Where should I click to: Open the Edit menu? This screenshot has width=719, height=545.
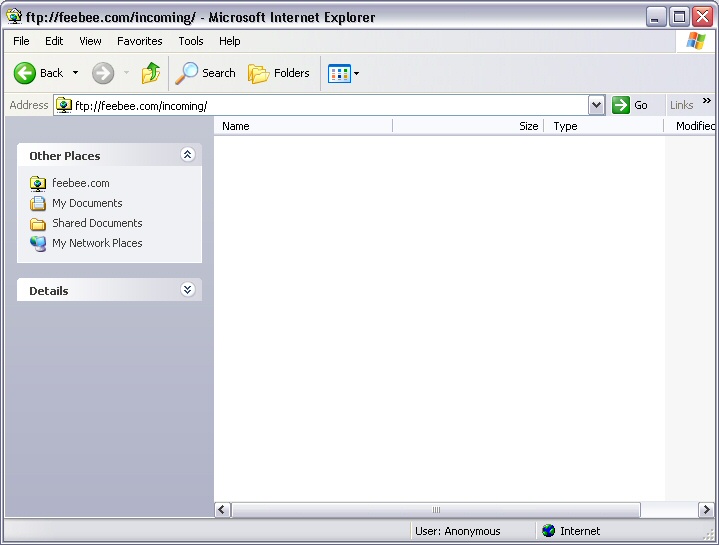(x=54, y=41)
